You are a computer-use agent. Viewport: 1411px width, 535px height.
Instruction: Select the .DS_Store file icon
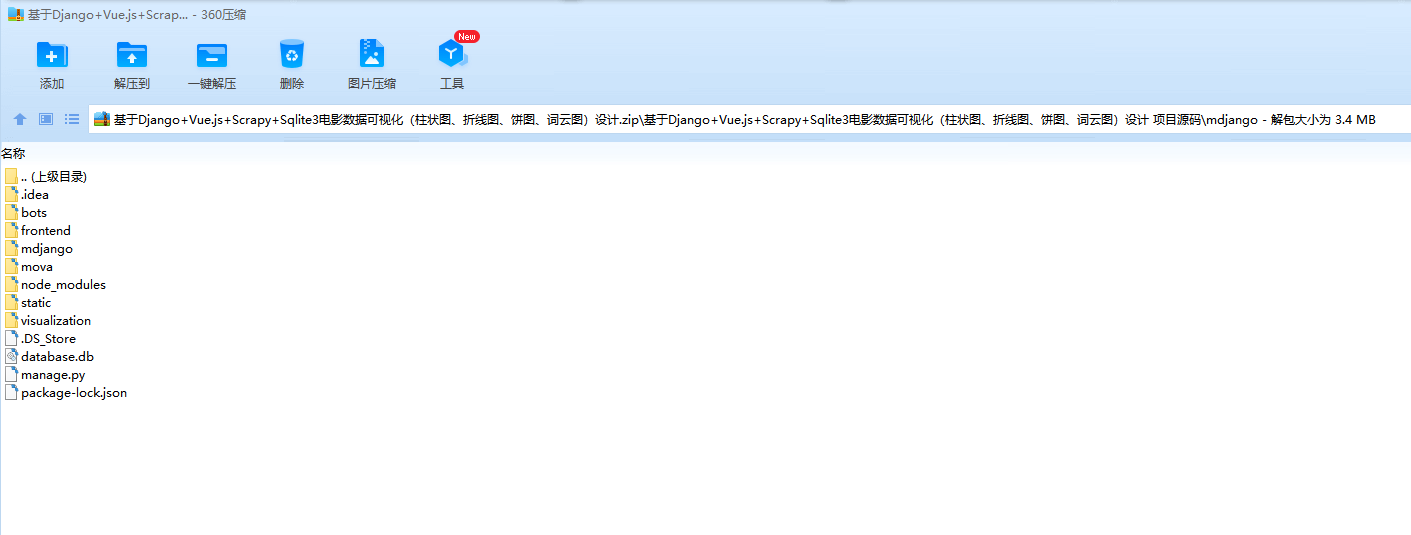point(11,338)
